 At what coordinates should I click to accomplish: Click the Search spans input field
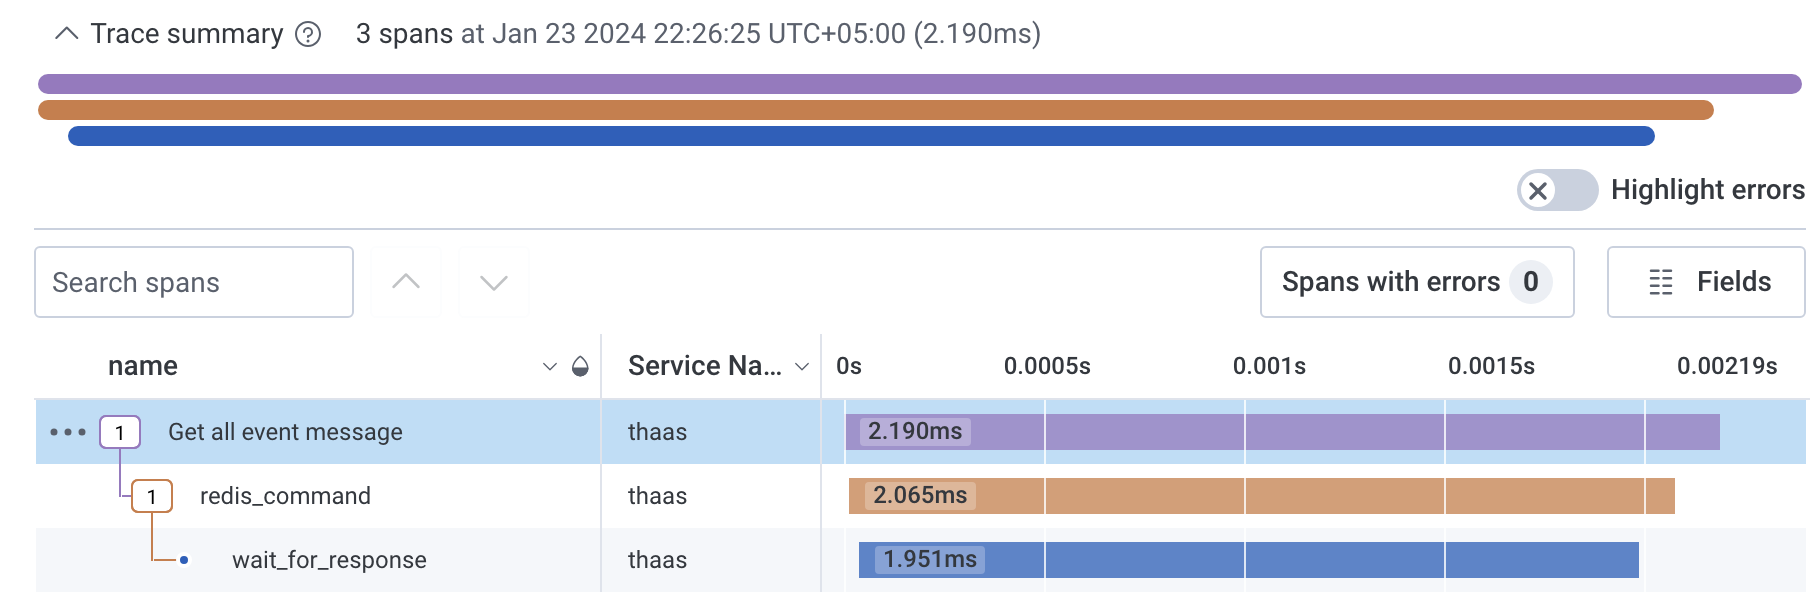pos(194,282)
